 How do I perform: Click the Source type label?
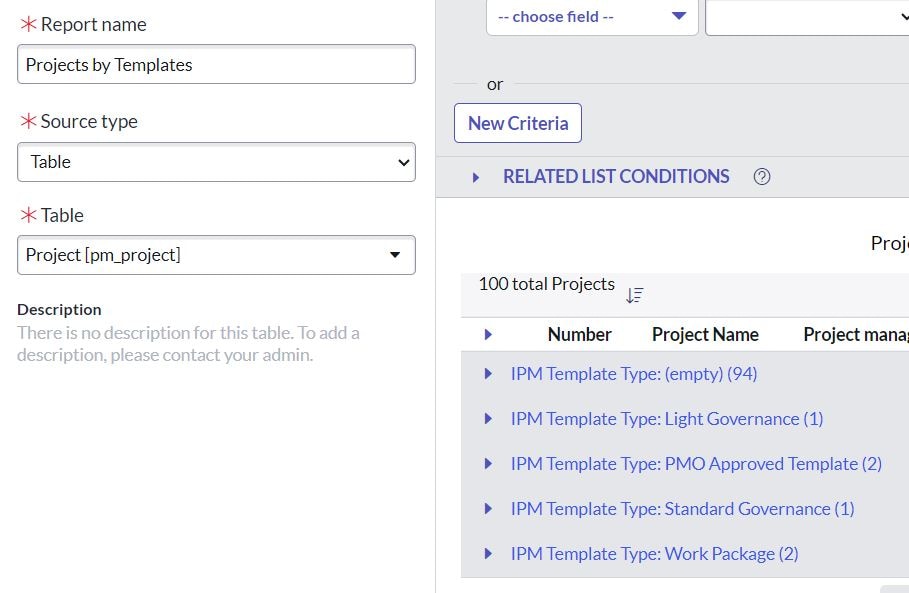click(x=89, y=121)
